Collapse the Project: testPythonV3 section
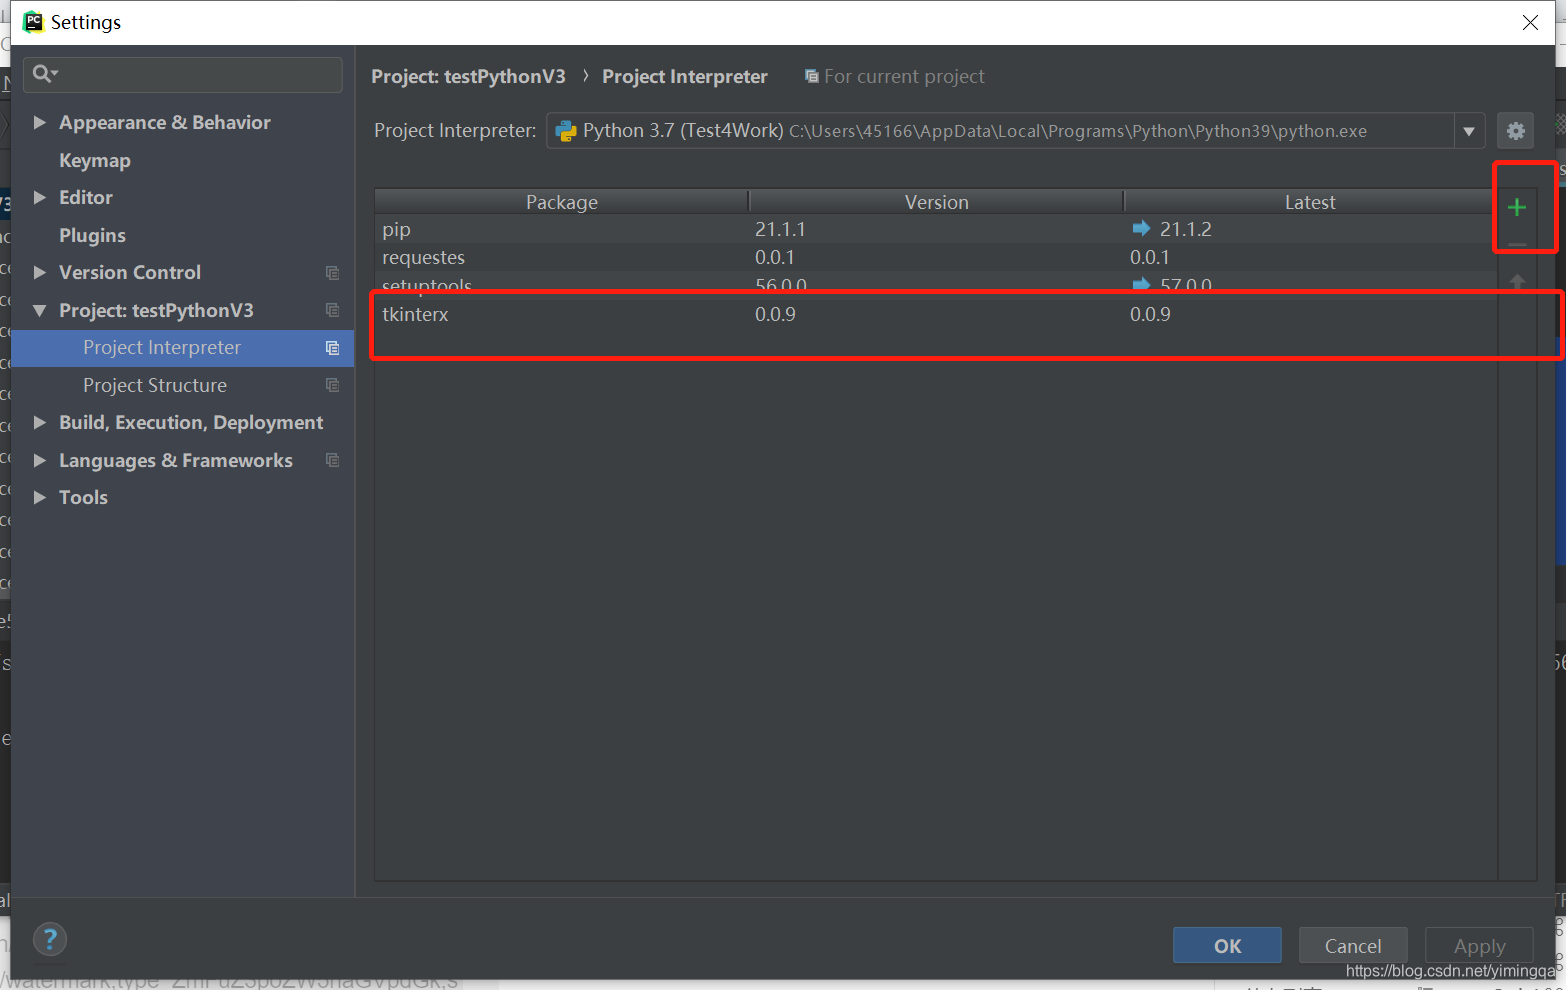The image size is (1566, 990). pos(40,310)
